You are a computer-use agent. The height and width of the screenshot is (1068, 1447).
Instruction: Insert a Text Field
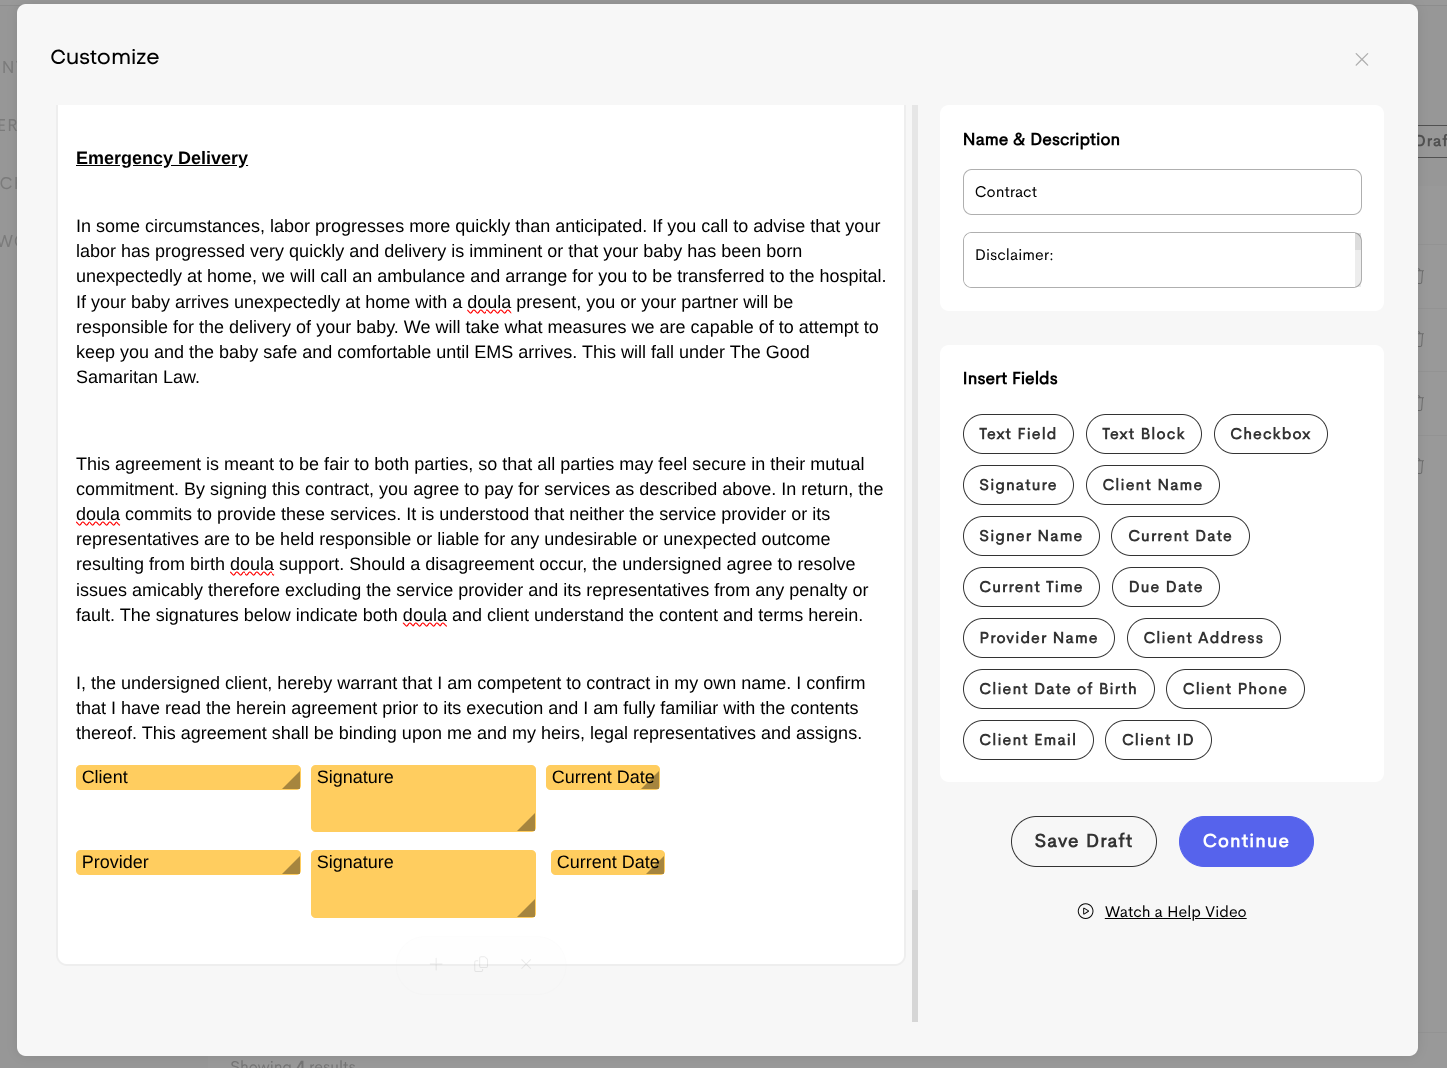[1018, 434]
